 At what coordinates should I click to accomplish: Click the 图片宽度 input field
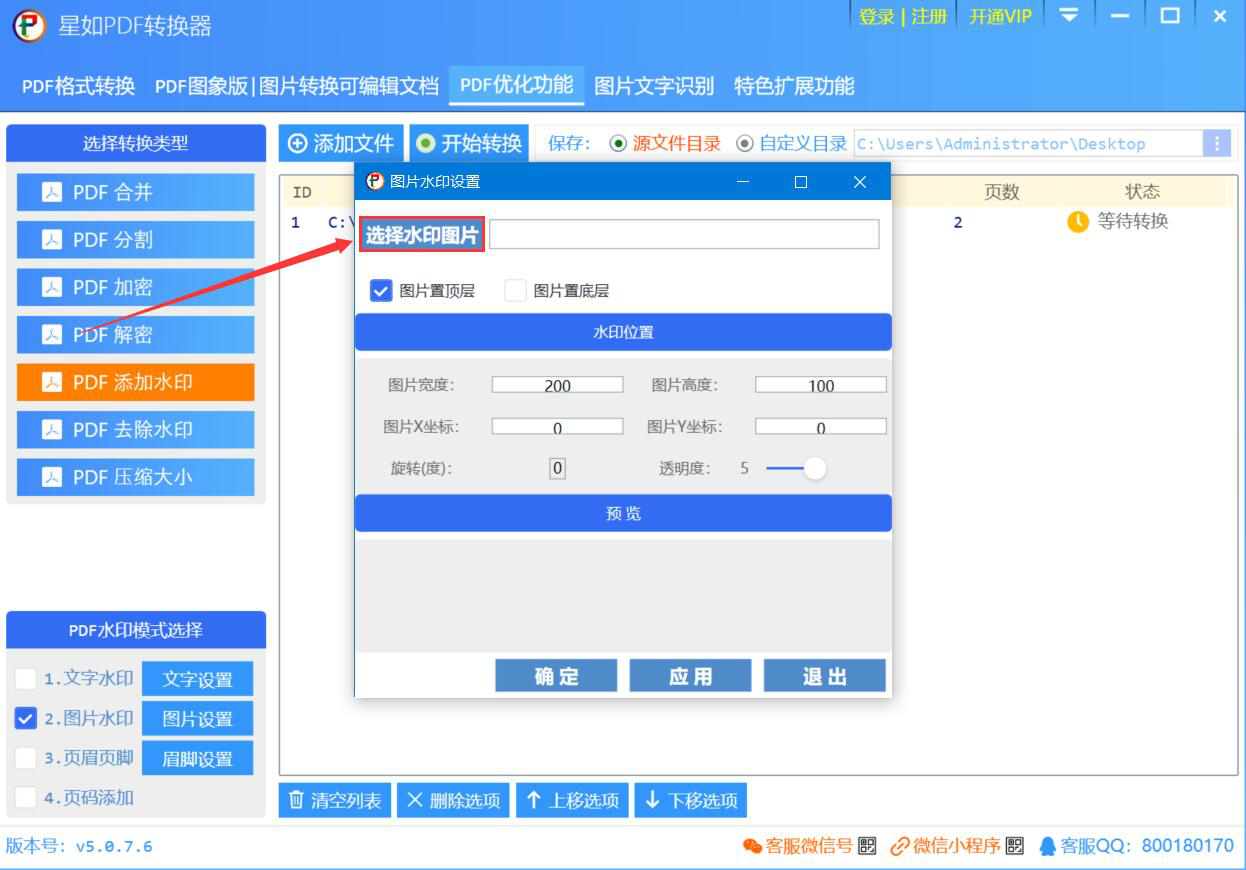coord(557,385)
